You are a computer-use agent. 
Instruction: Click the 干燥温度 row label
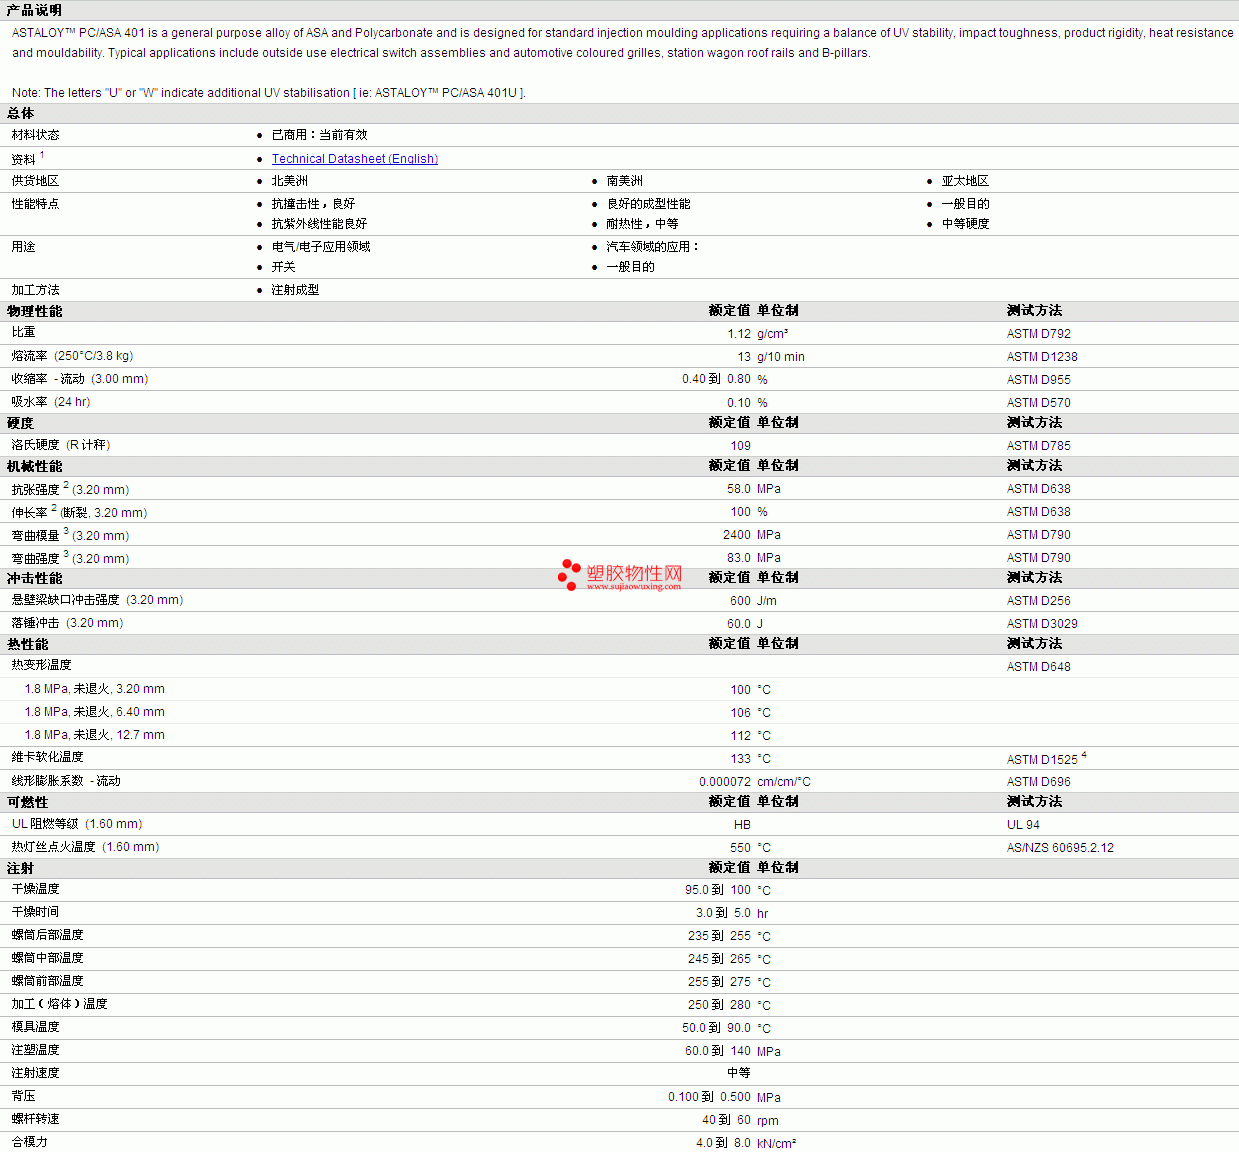click(x=35, y=889)
